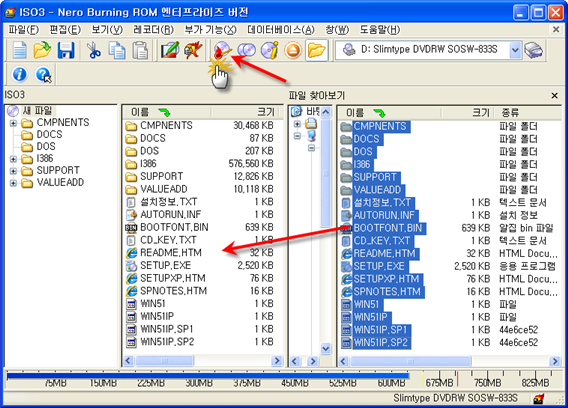Viewport: 568px width, 408px height.
Task: Click file browser horizontal scrollbar thumb
Action: (410, 361)
